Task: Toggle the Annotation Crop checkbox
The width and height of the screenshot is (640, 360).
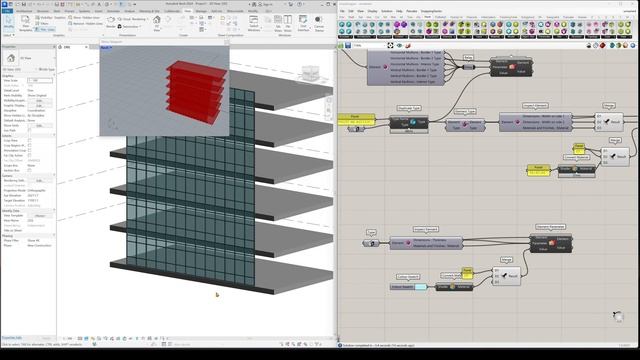Action: click(x=29, y=150)
